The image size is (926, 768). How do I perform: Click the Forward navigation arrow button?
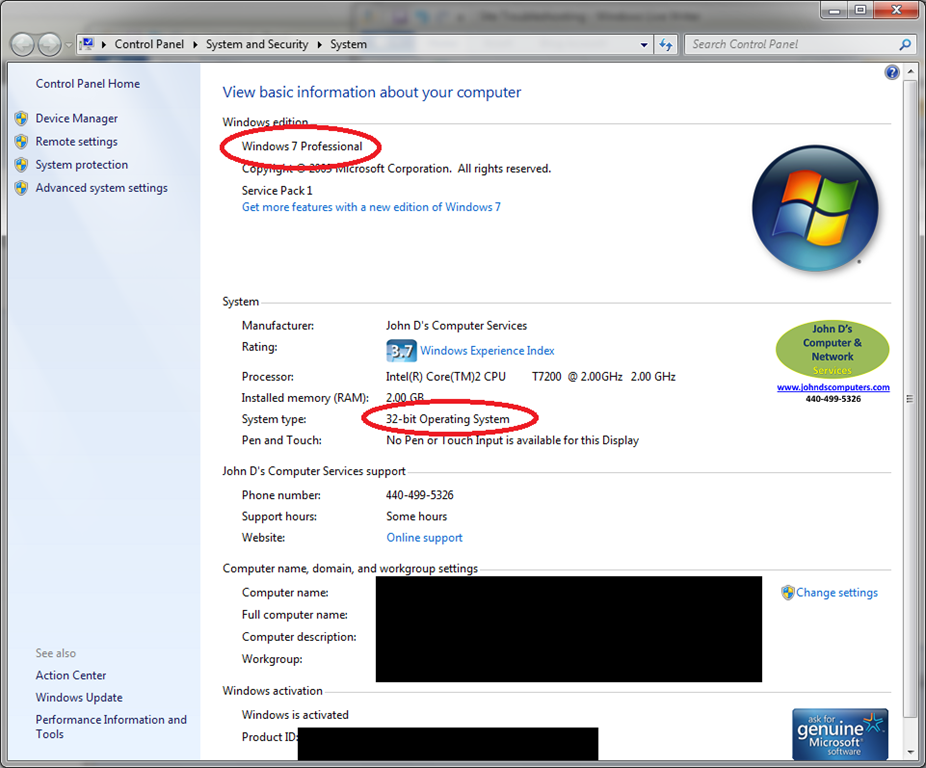click(x=50, y=44)
